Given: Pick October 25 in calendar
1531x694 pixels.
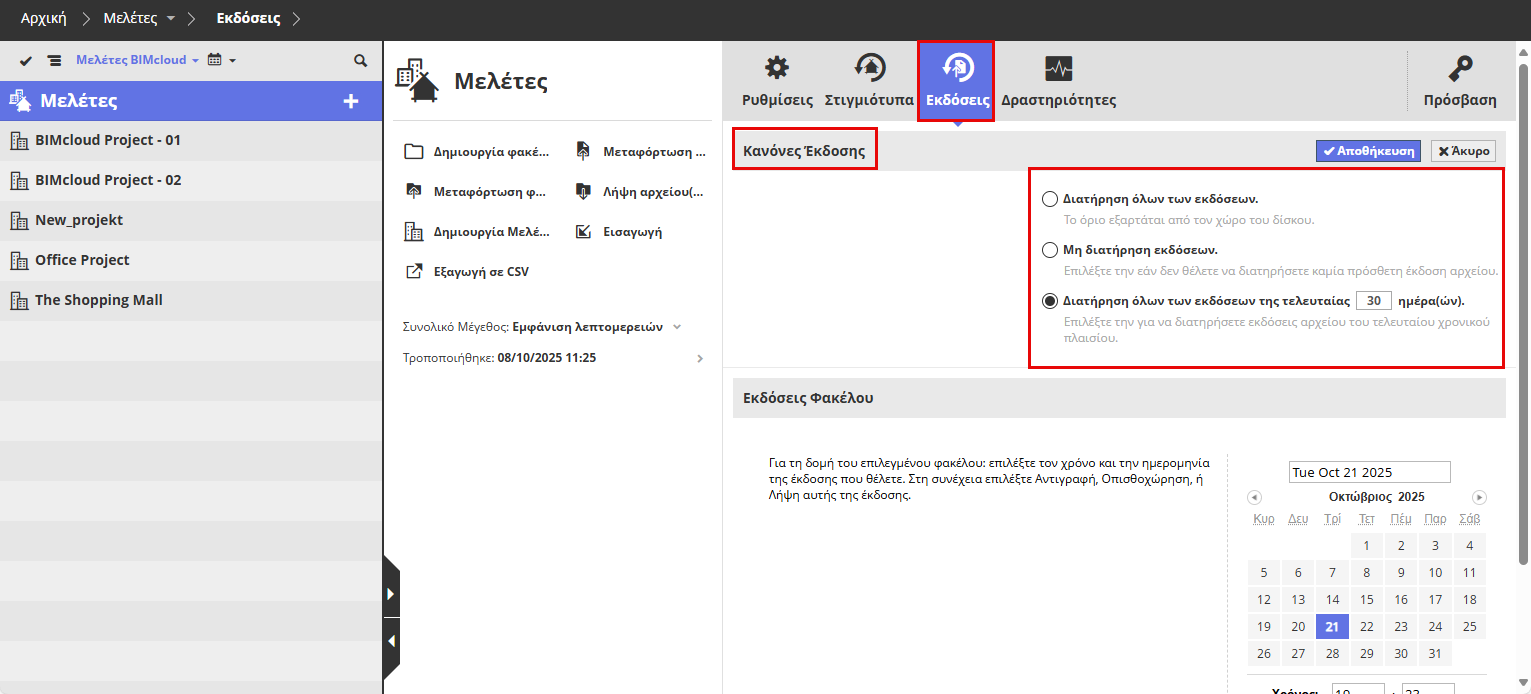Looking at the screenshot, I should (1469, 626).
